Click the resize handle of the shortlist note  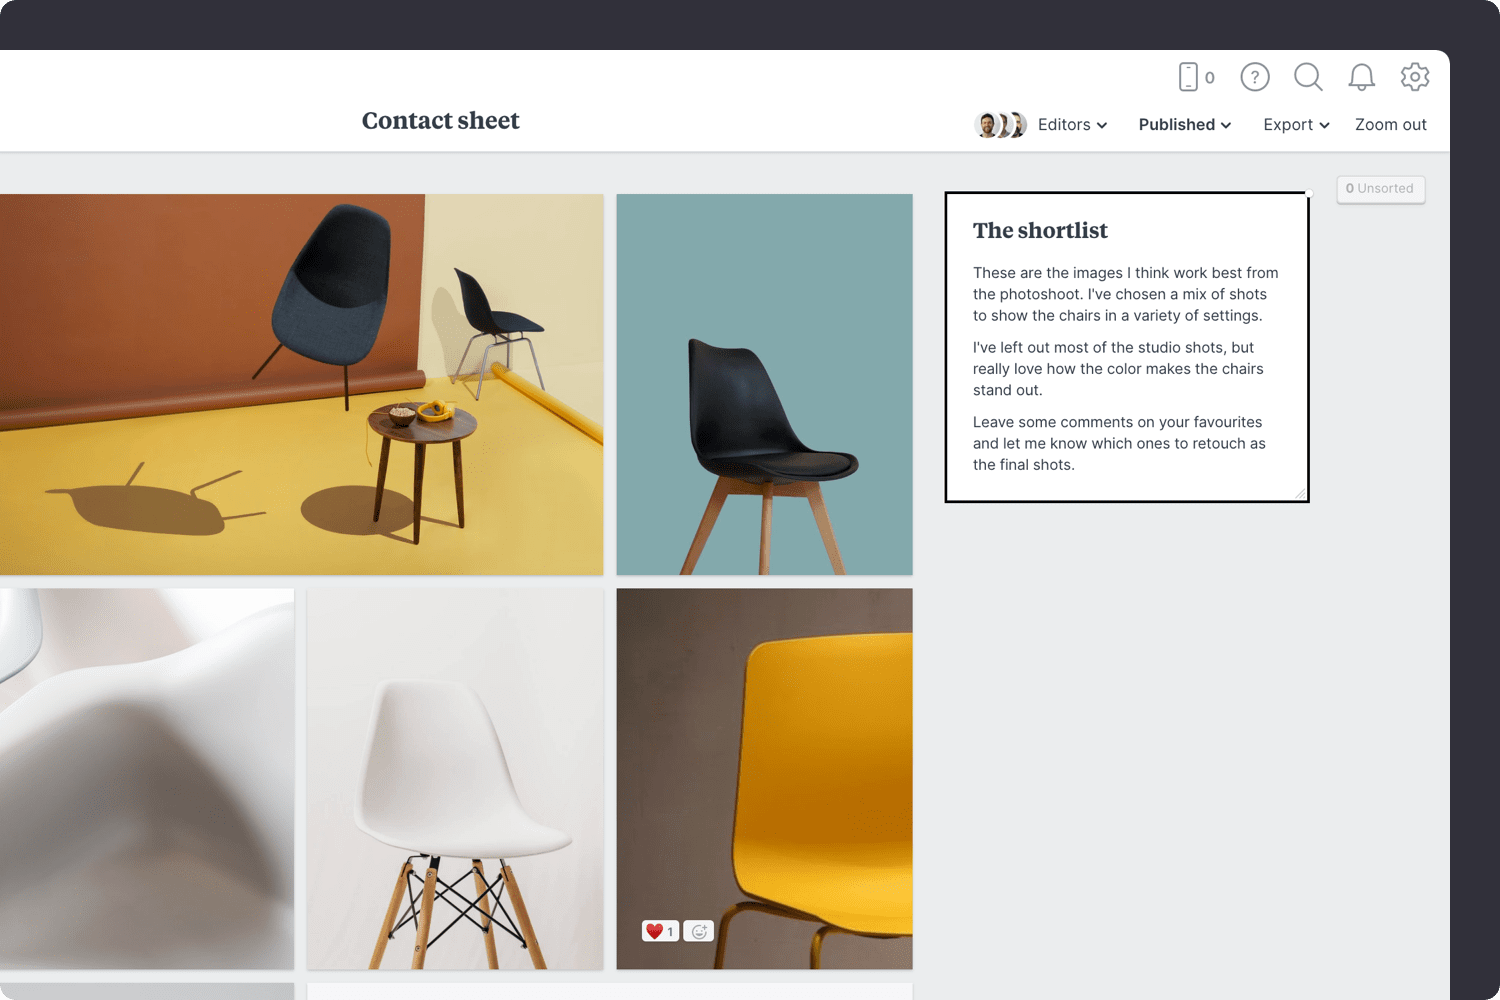pyautogui.click(x=1300, y=493)
